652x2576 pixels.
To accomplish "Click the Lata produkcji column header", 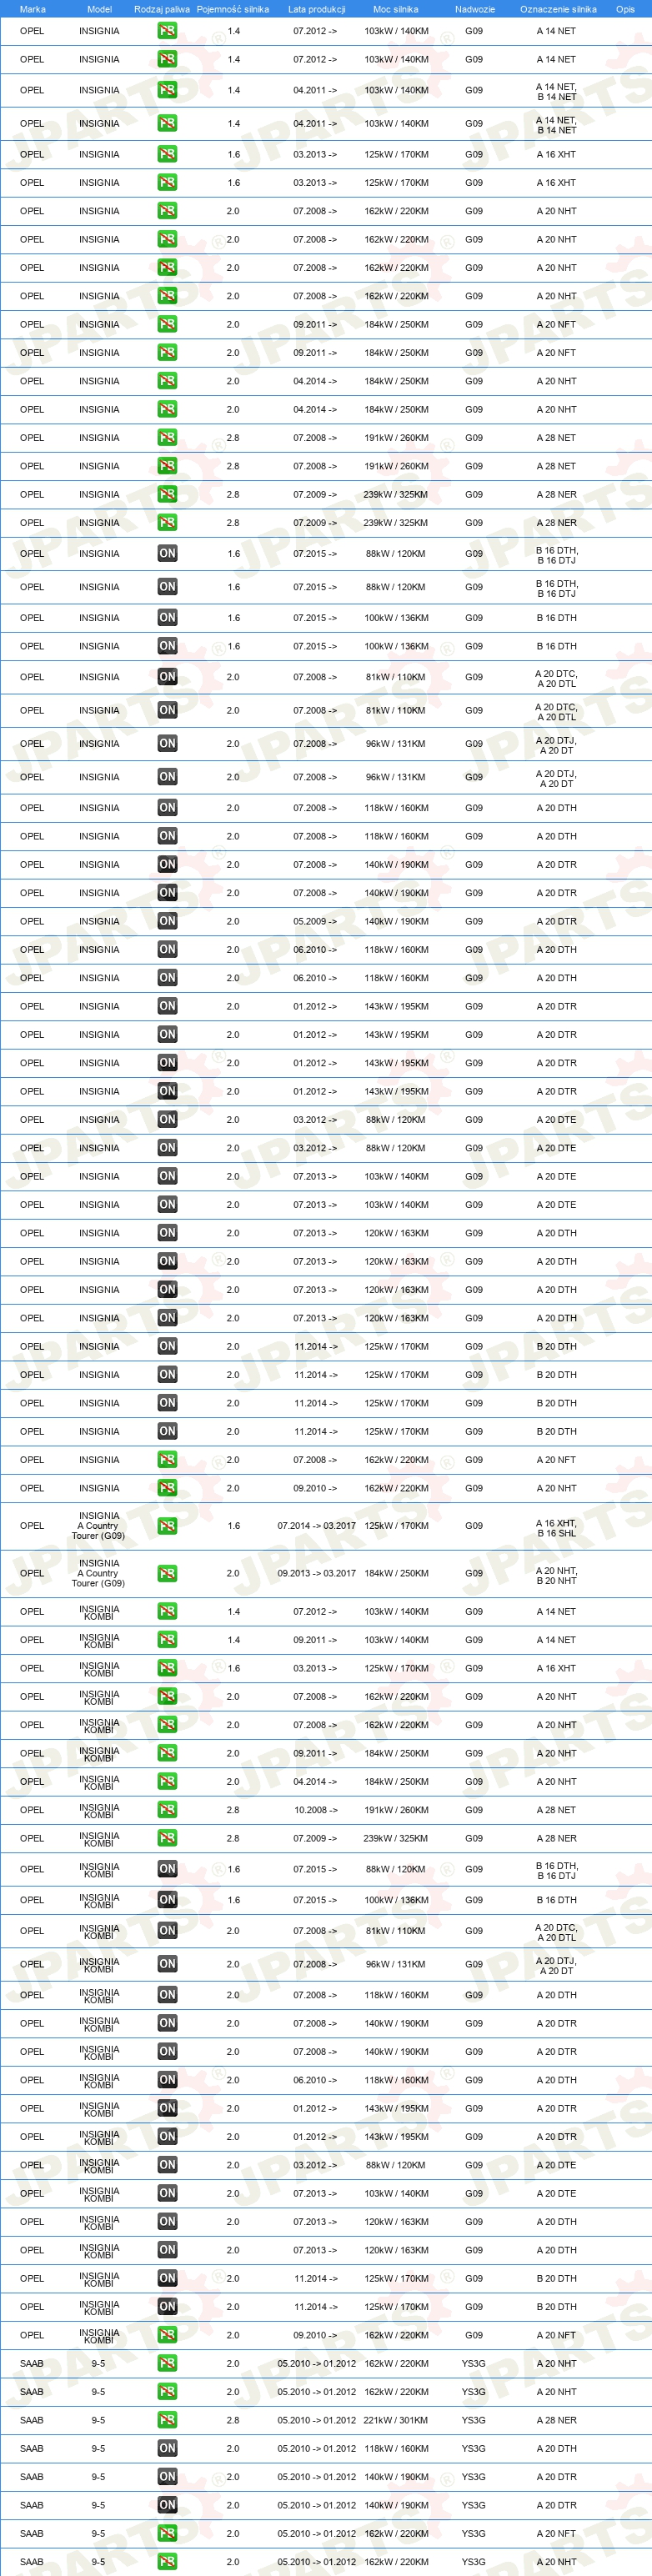I will (x=317, y=9).
